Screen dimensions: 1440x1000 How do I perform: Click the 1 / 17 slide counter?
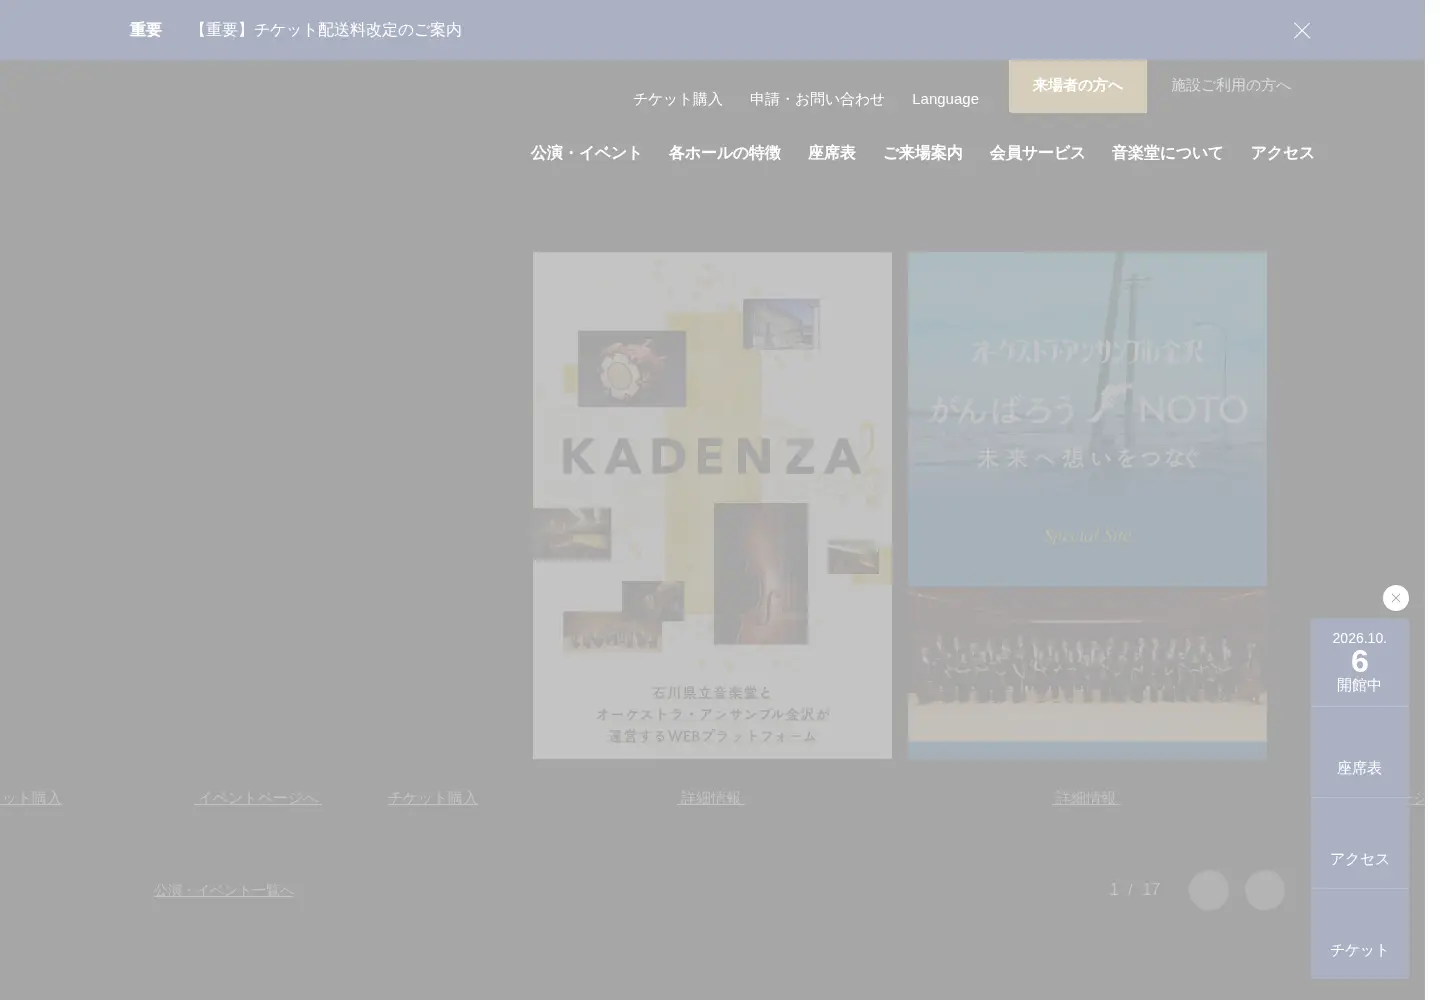point(1134,890)
